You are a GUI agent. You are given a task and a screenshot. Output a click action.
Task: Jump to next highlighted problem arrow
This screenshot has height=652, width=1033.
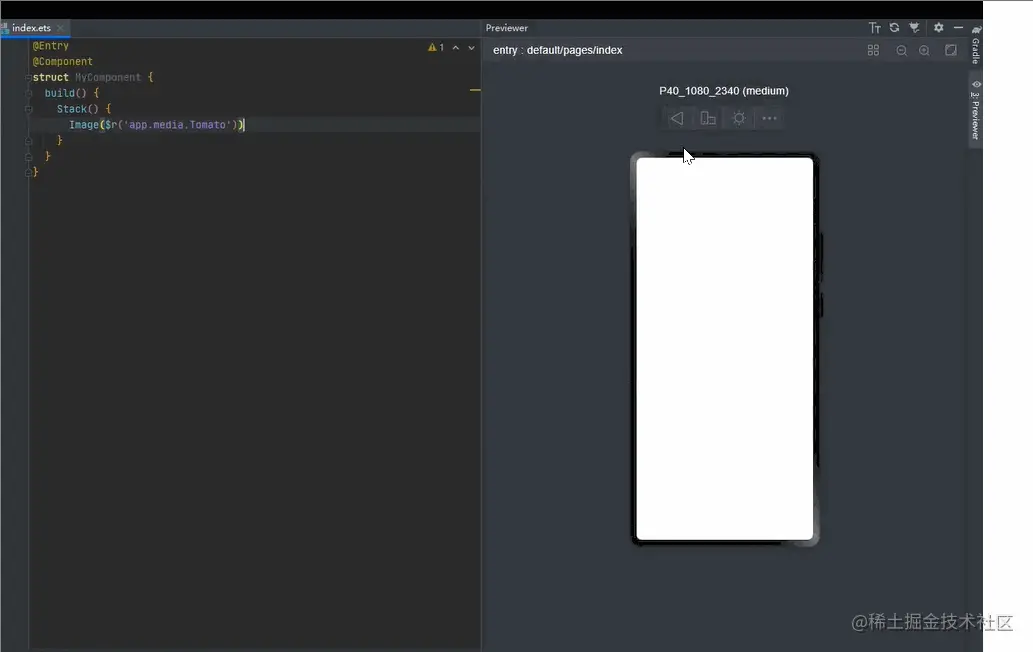tap(472, 47)
